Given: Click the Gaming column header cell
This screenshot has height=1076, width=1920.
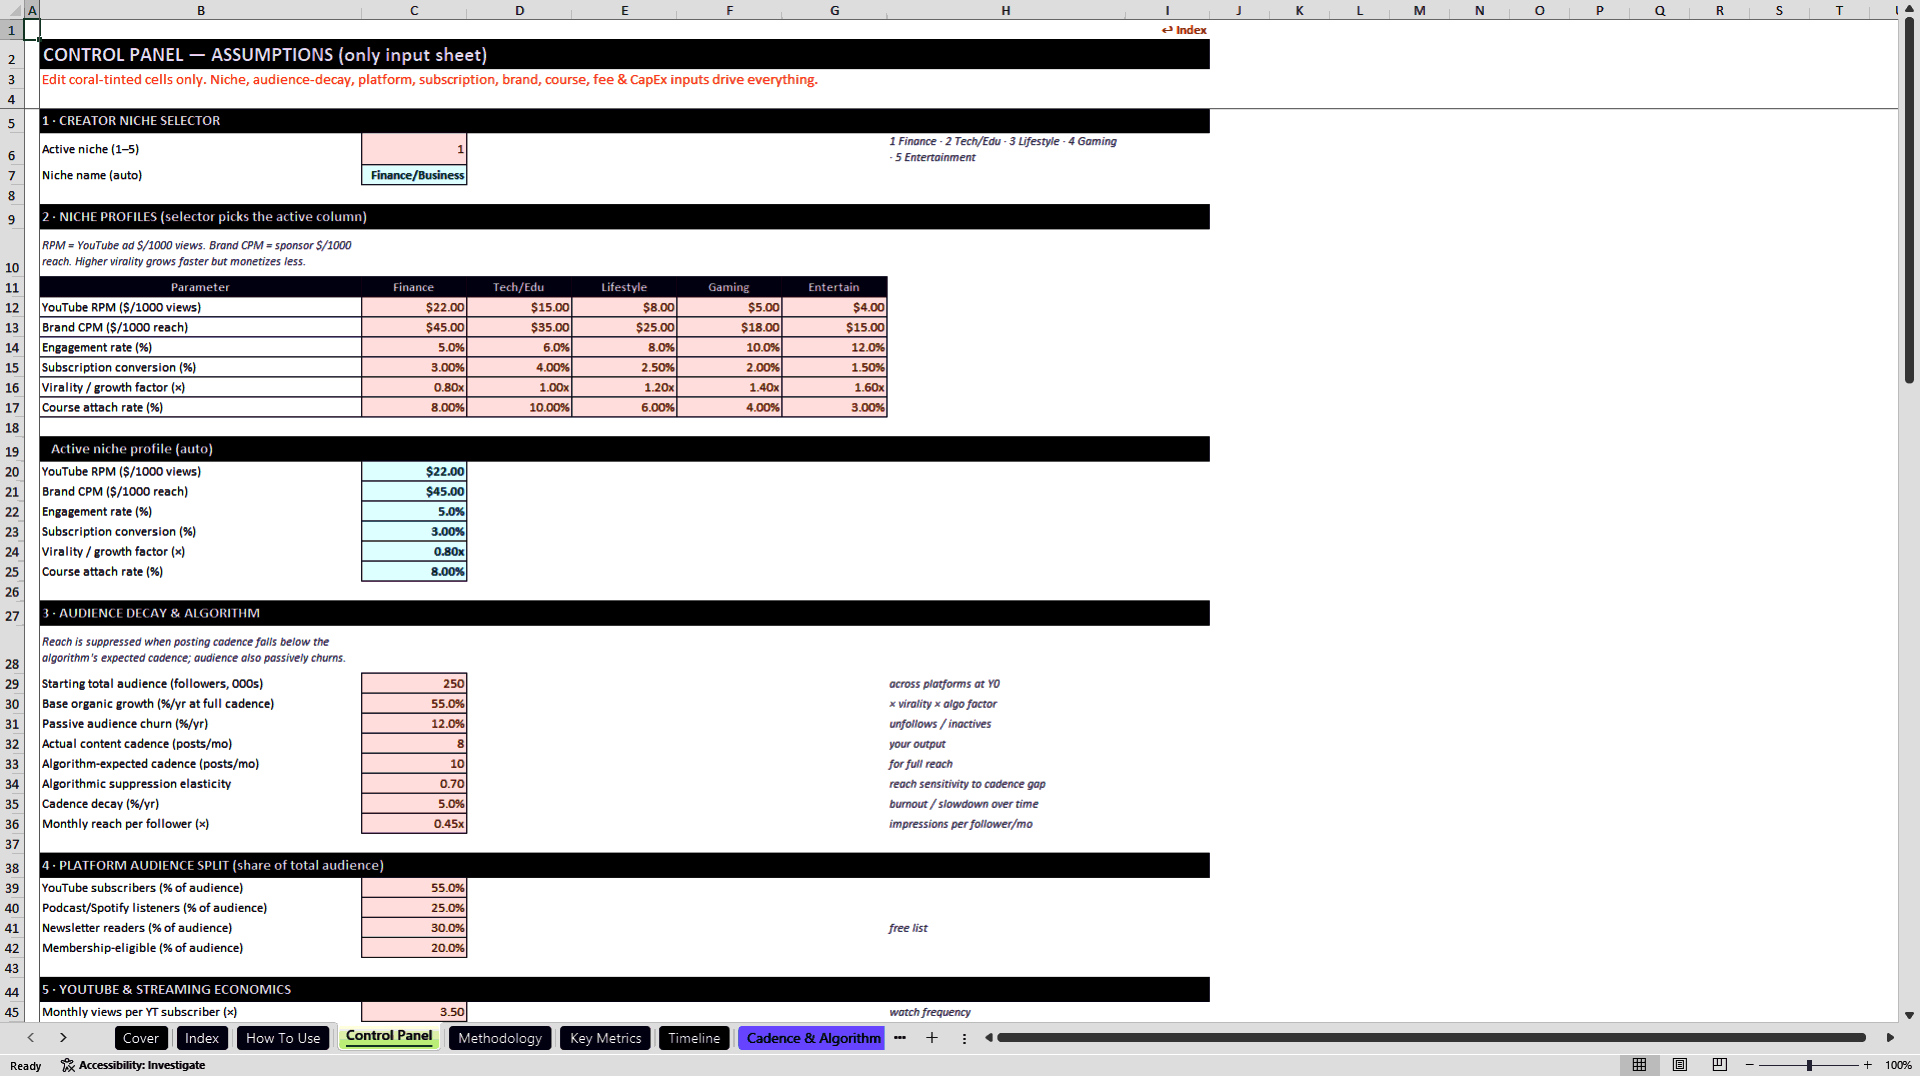Looking at the screenshot, I should click(729, 287).
